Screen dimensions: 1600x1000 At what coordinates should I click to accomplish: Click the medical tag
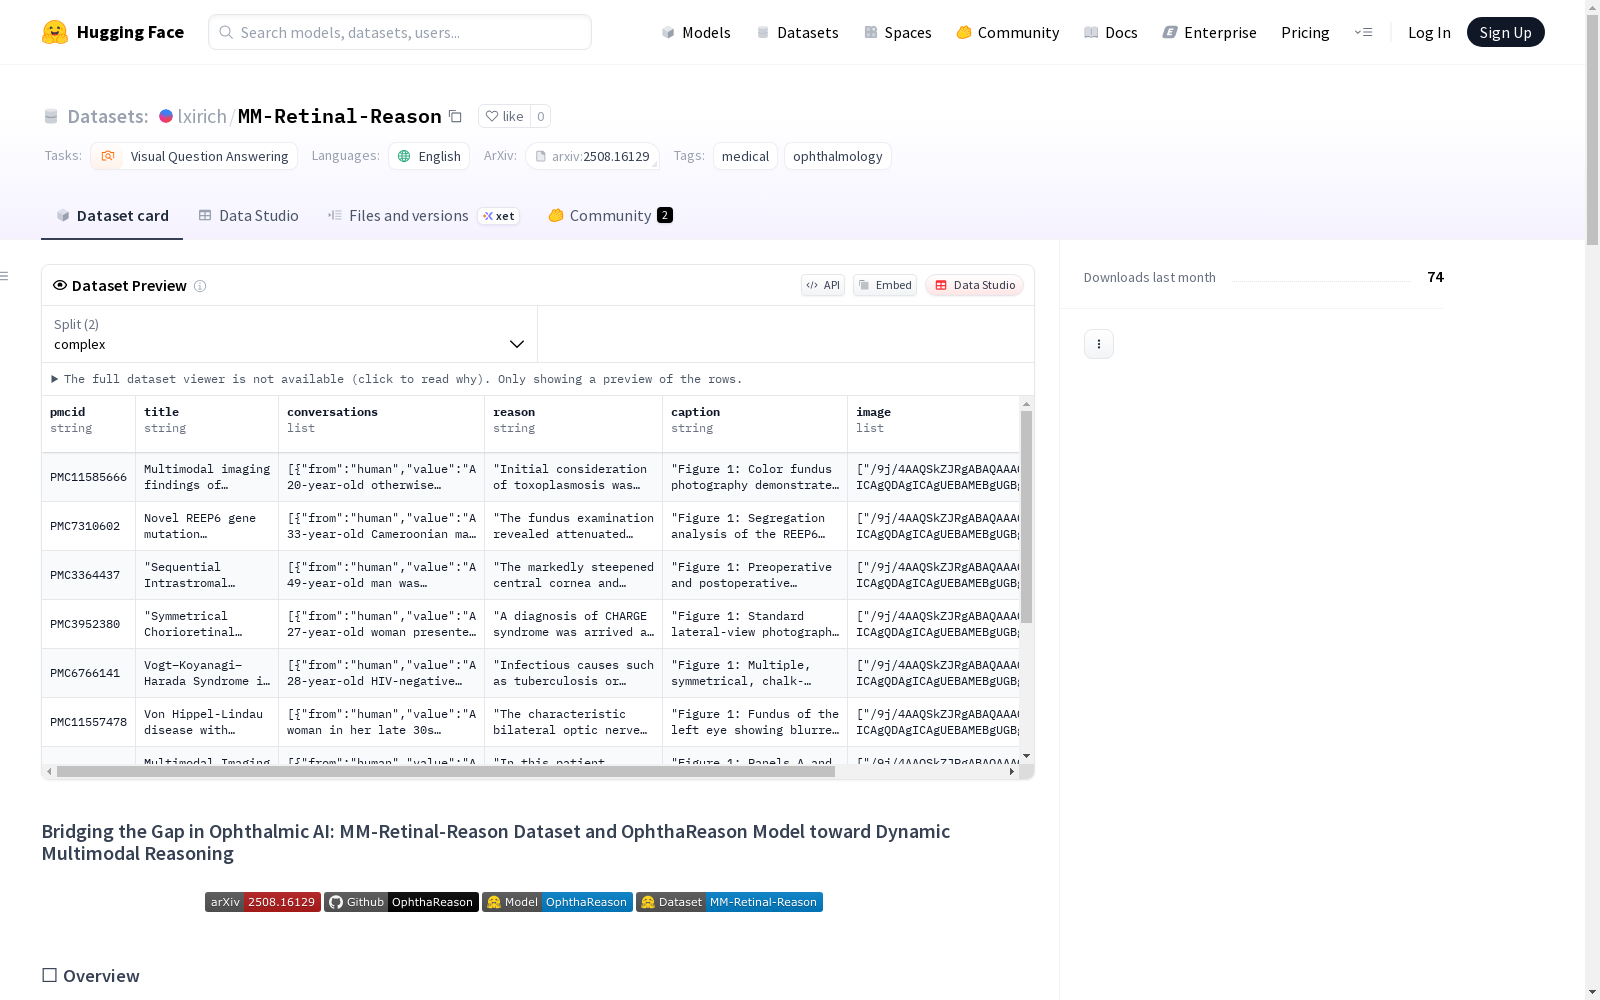pos(745,156)
